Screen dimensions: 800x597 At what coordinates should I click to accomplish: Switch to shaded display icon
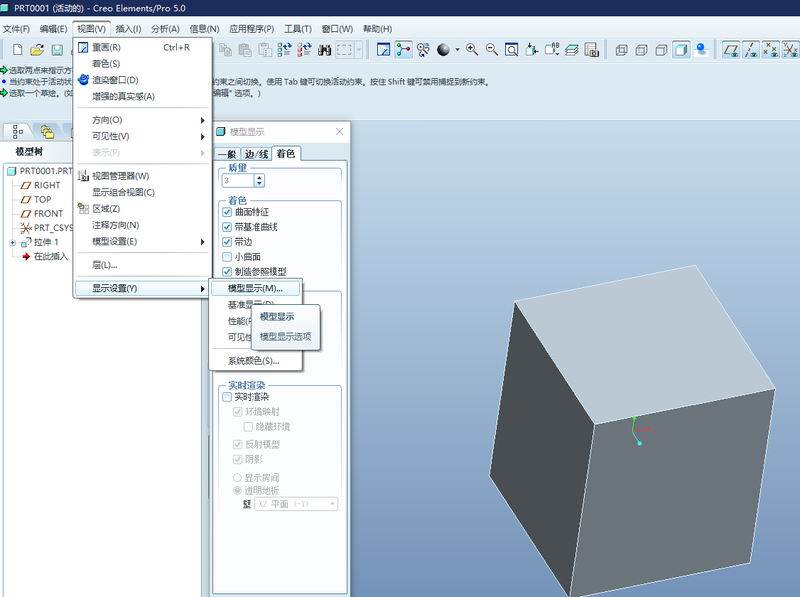click(x=681, y=50)
